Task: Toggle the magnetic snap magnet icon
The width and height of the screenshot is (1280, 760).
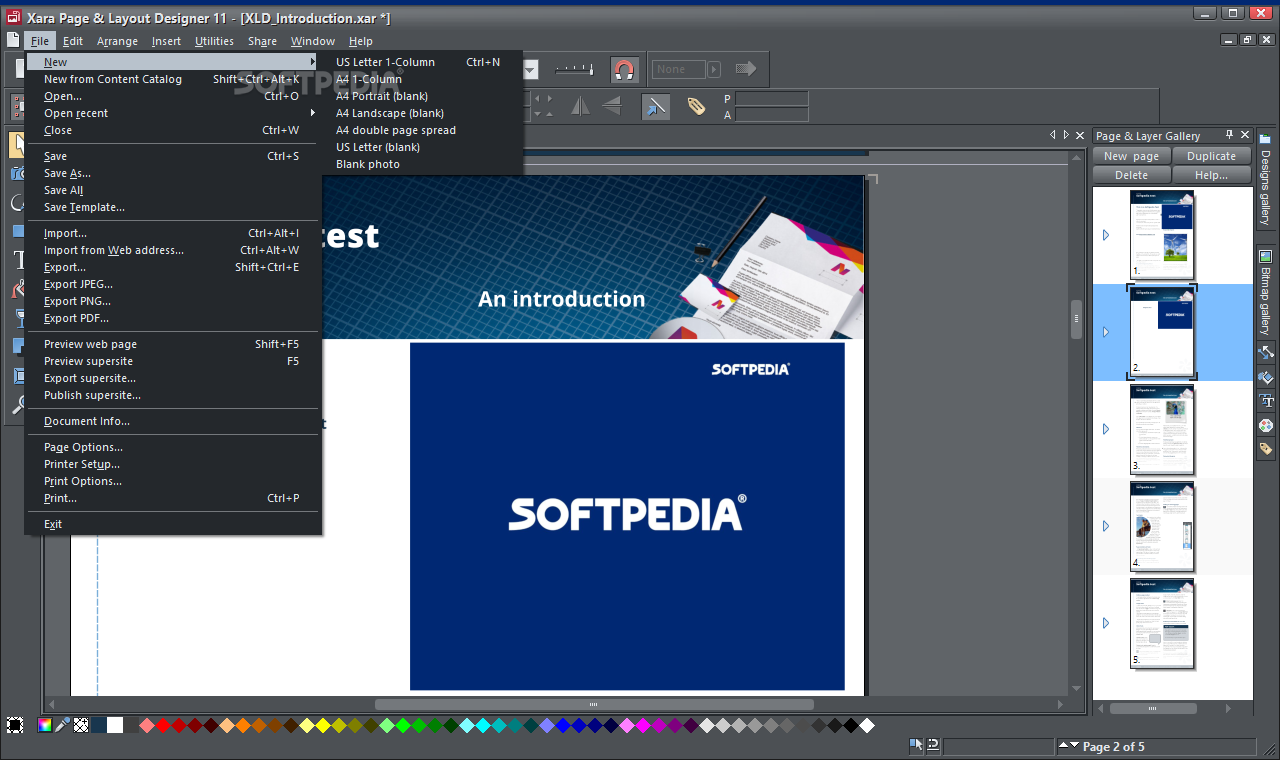Action: [624, 69]
